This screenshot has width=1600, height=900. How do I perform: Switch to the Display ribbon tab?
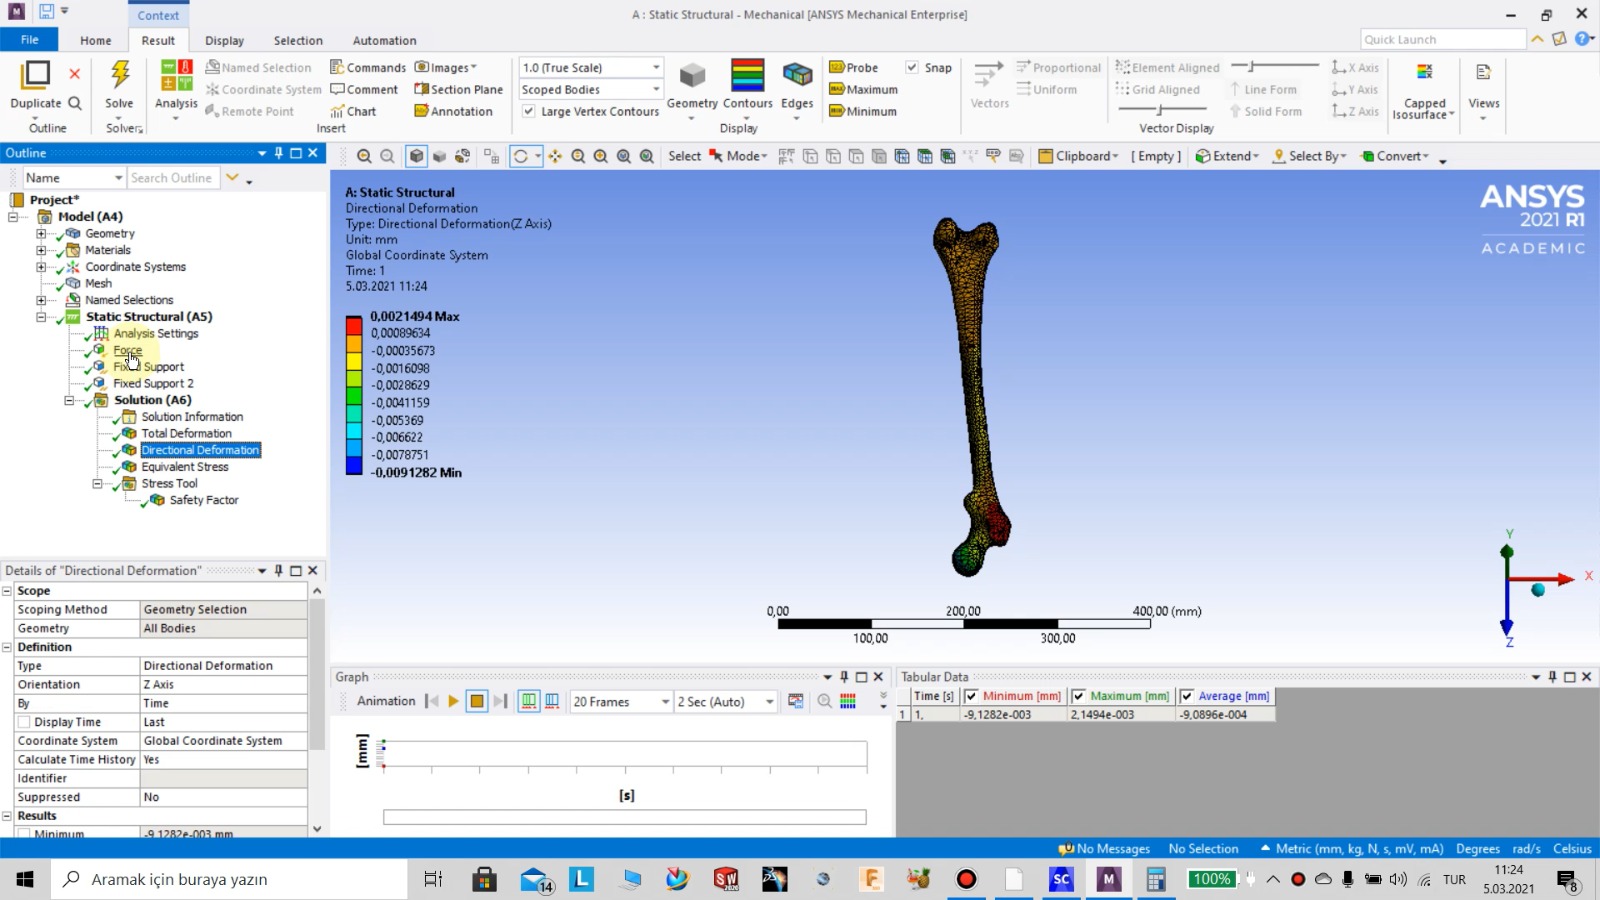click(224, 40)
